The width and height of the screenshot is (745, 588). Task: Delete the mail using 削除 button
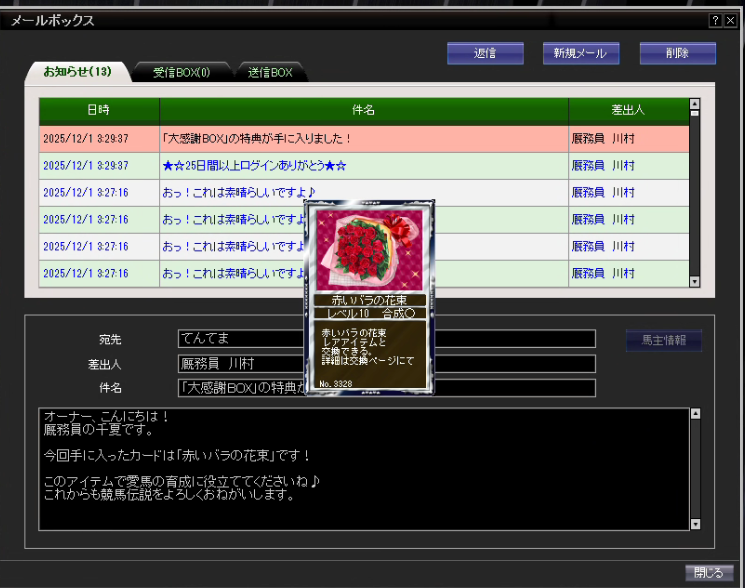677,53
